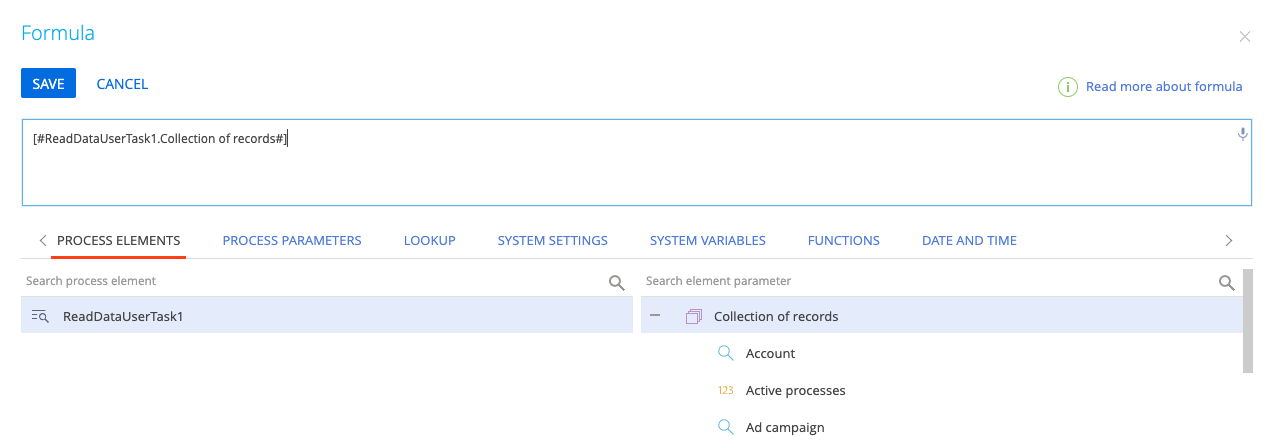Click the search process element magnifier icon

coord(617,283)
